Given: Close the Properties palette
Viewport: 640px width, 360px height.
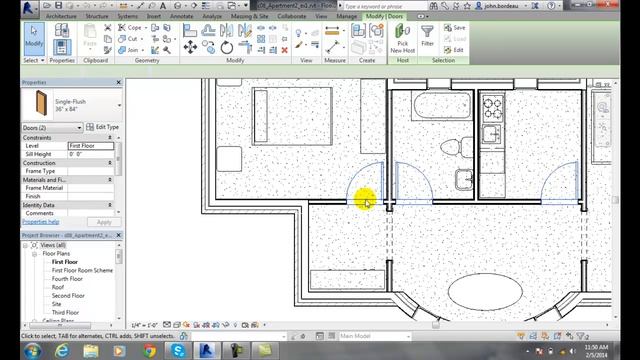Looking at the screenshot, I should pyautogui.click(x=118, y=82).
